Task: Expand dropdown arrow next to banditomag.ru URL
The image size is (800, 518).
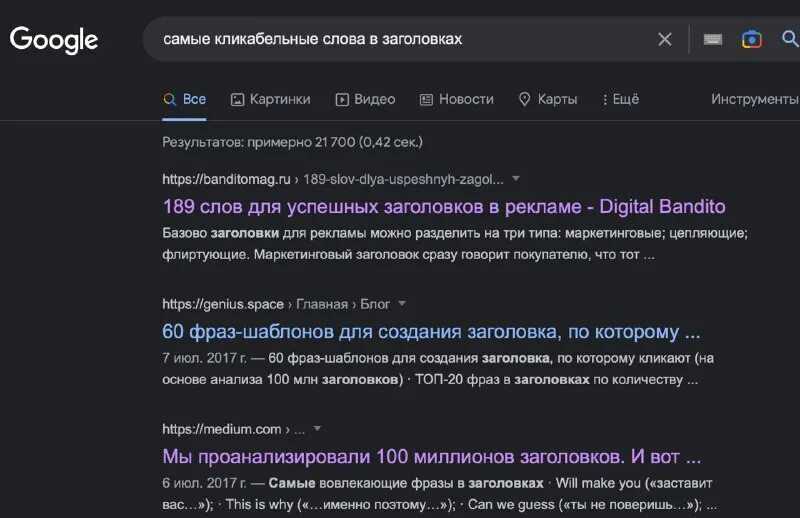Action: pyautogui.click(x=516, y=179)
